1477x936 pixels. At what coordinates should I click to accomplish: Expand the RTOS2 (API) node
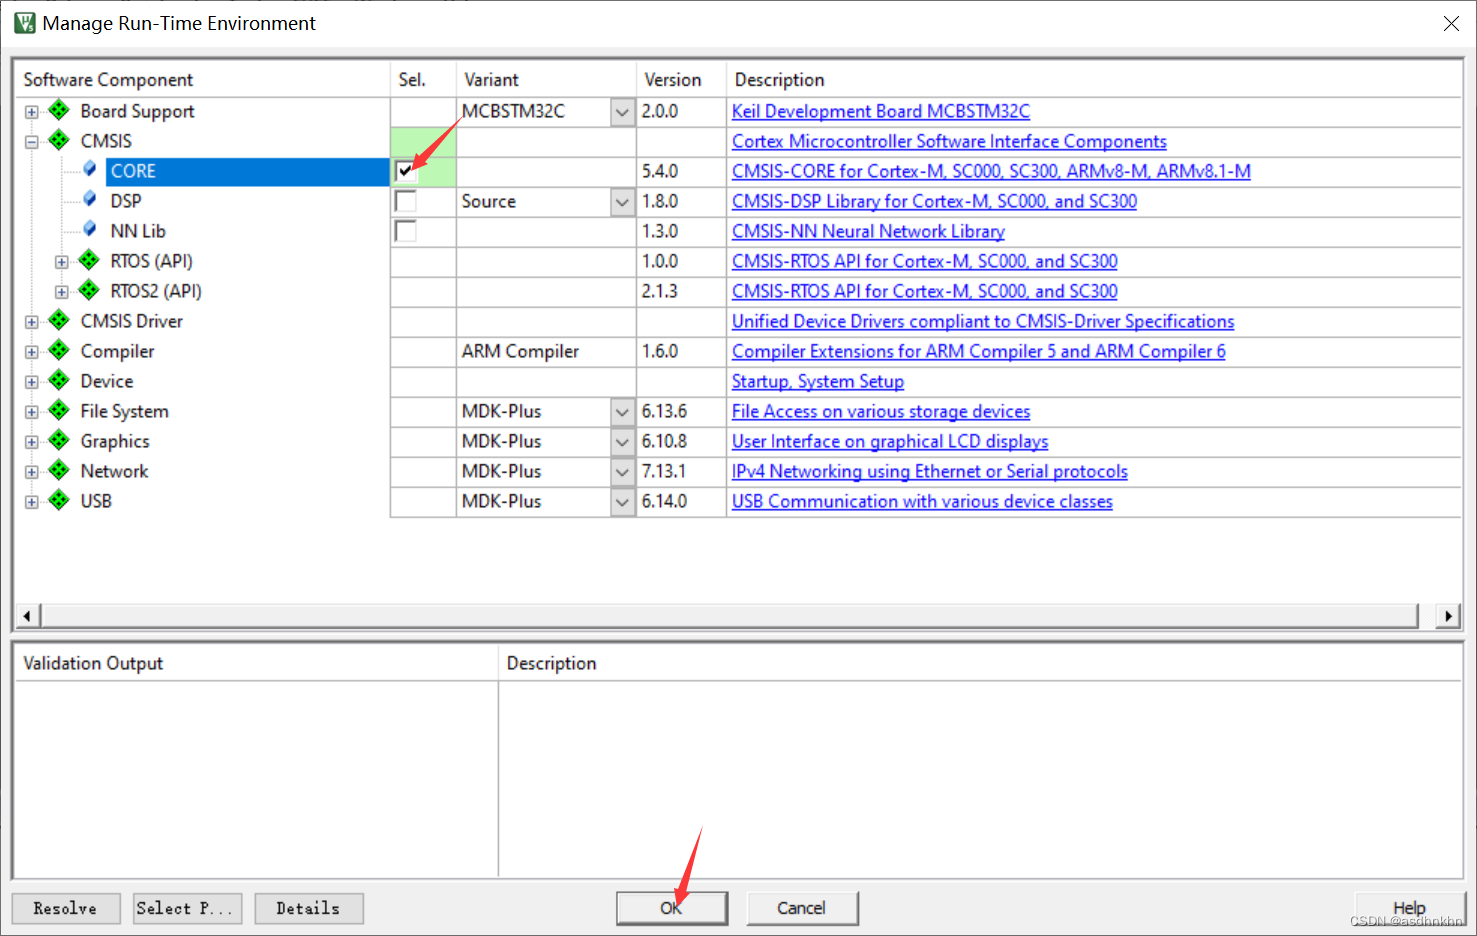[62, 292]
